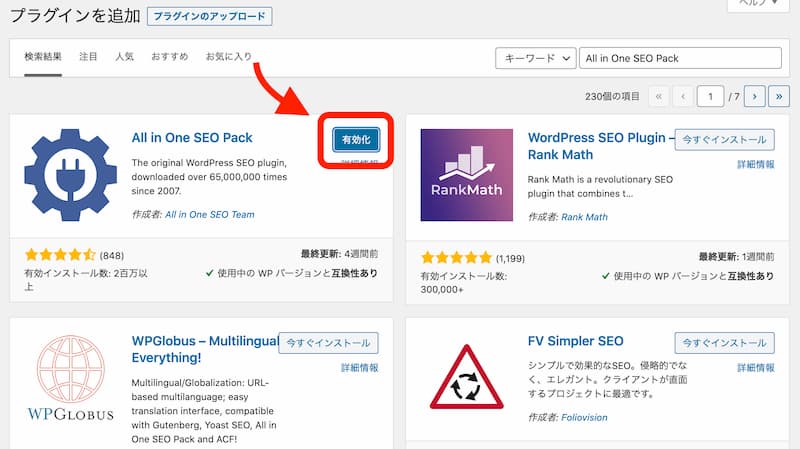Switch to 人気 tab
The image size is (800, 449).
click(x=124, y=56)
